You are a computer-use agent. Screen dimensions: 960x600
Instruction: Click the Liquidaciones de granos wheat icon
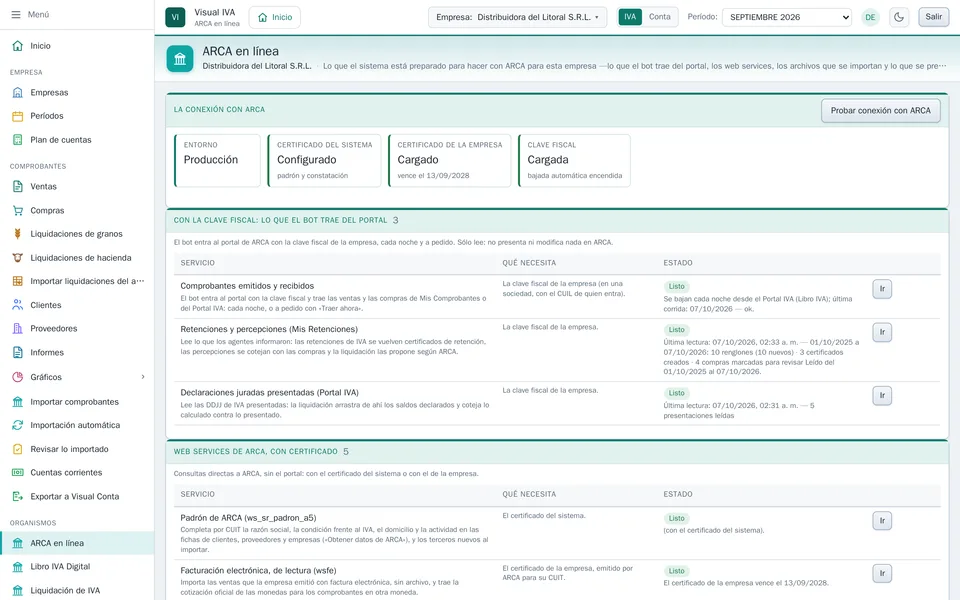tap(18, 233)
